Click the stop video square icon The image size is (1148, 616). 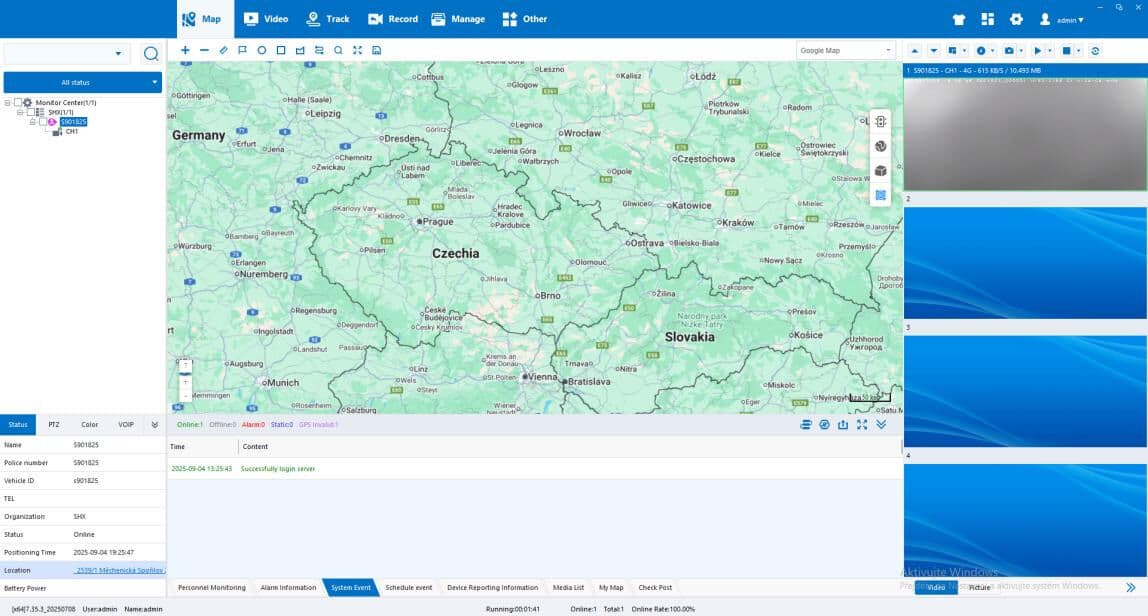pos(1067,51)
